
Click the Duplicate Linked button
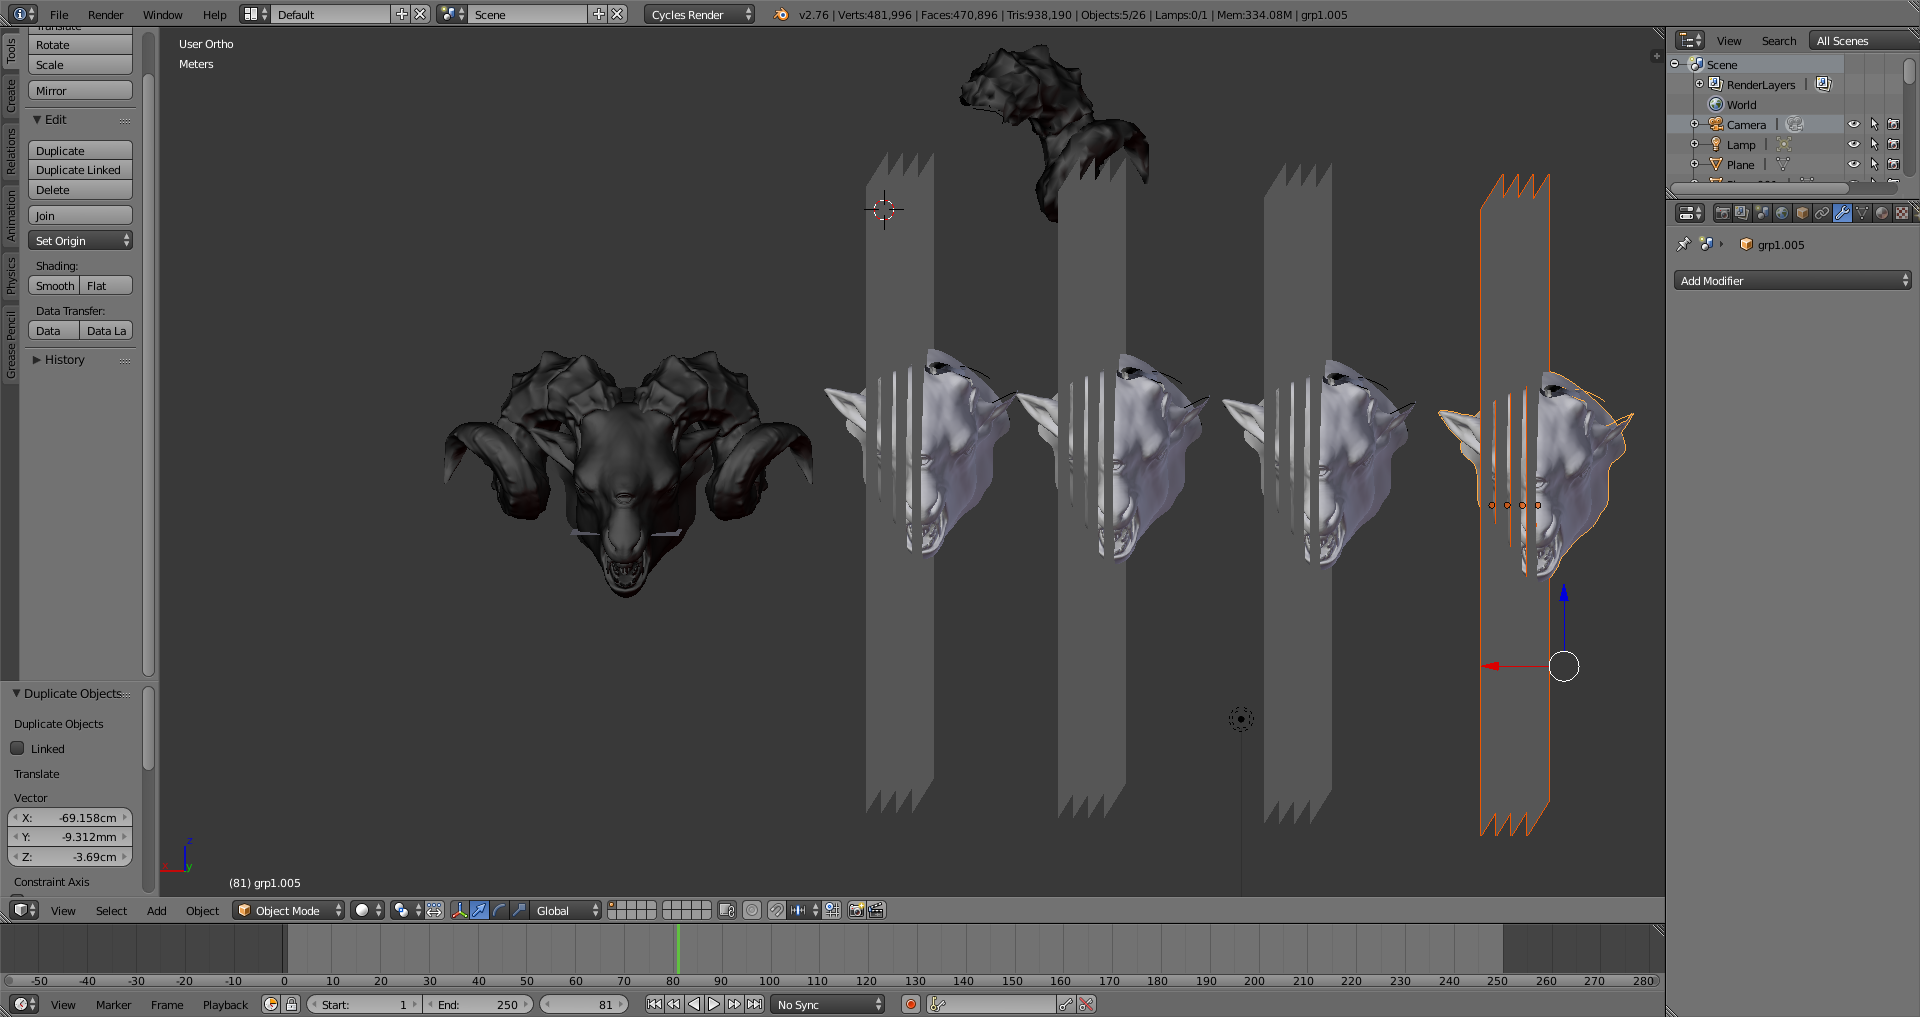[x=80, y=170]
